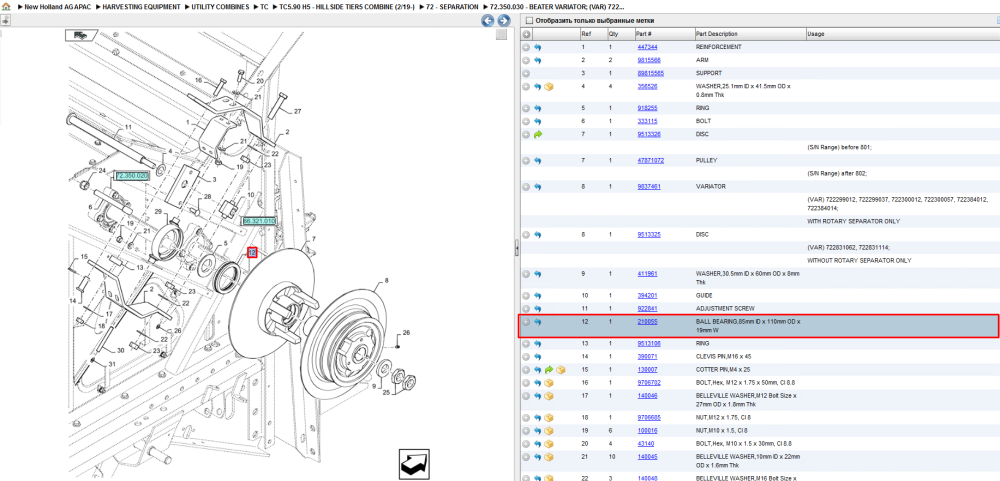The image size is (1000, 481).
Task: Click the add-all circle icon in table header
Action: click(x=526, y=34)
